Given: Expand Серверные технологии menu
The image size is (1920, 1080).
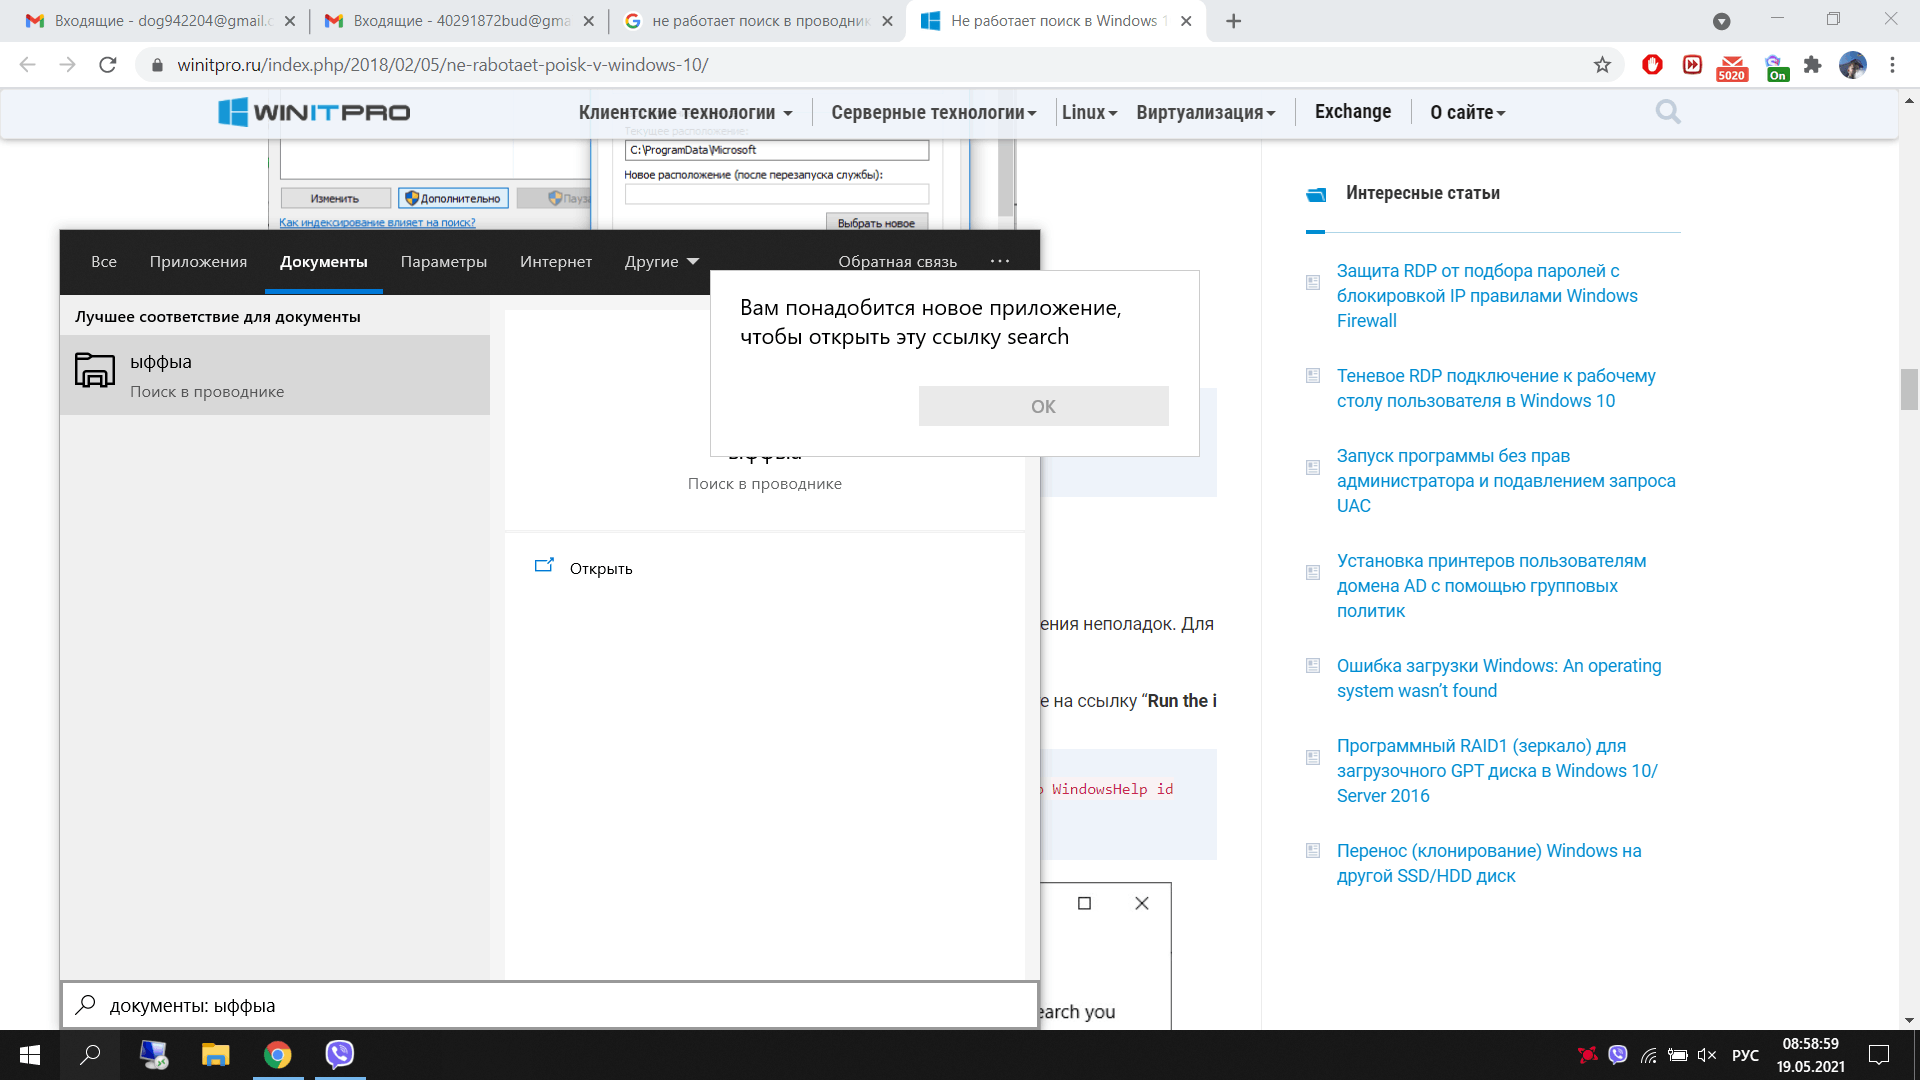Looking at the screenshot, I should click(x=933, y=113).
